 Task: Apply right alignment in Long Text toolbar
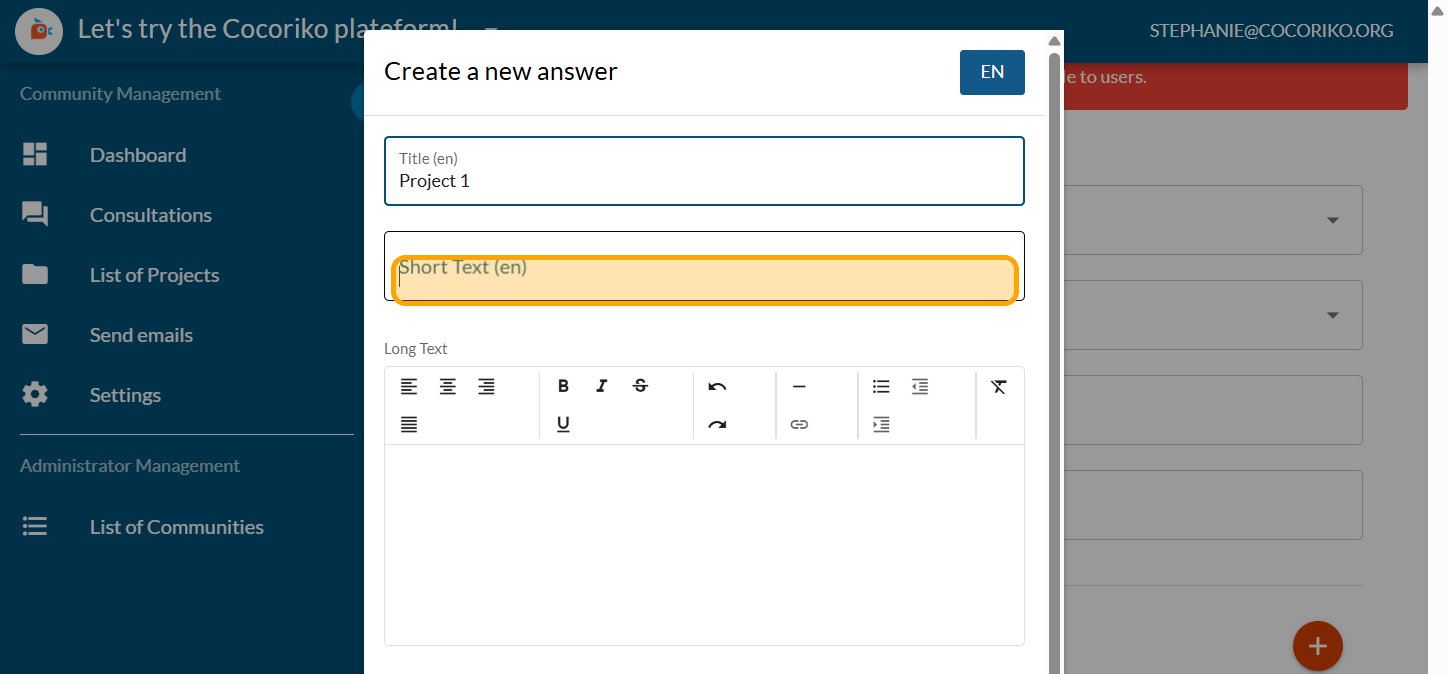[486, 387]
